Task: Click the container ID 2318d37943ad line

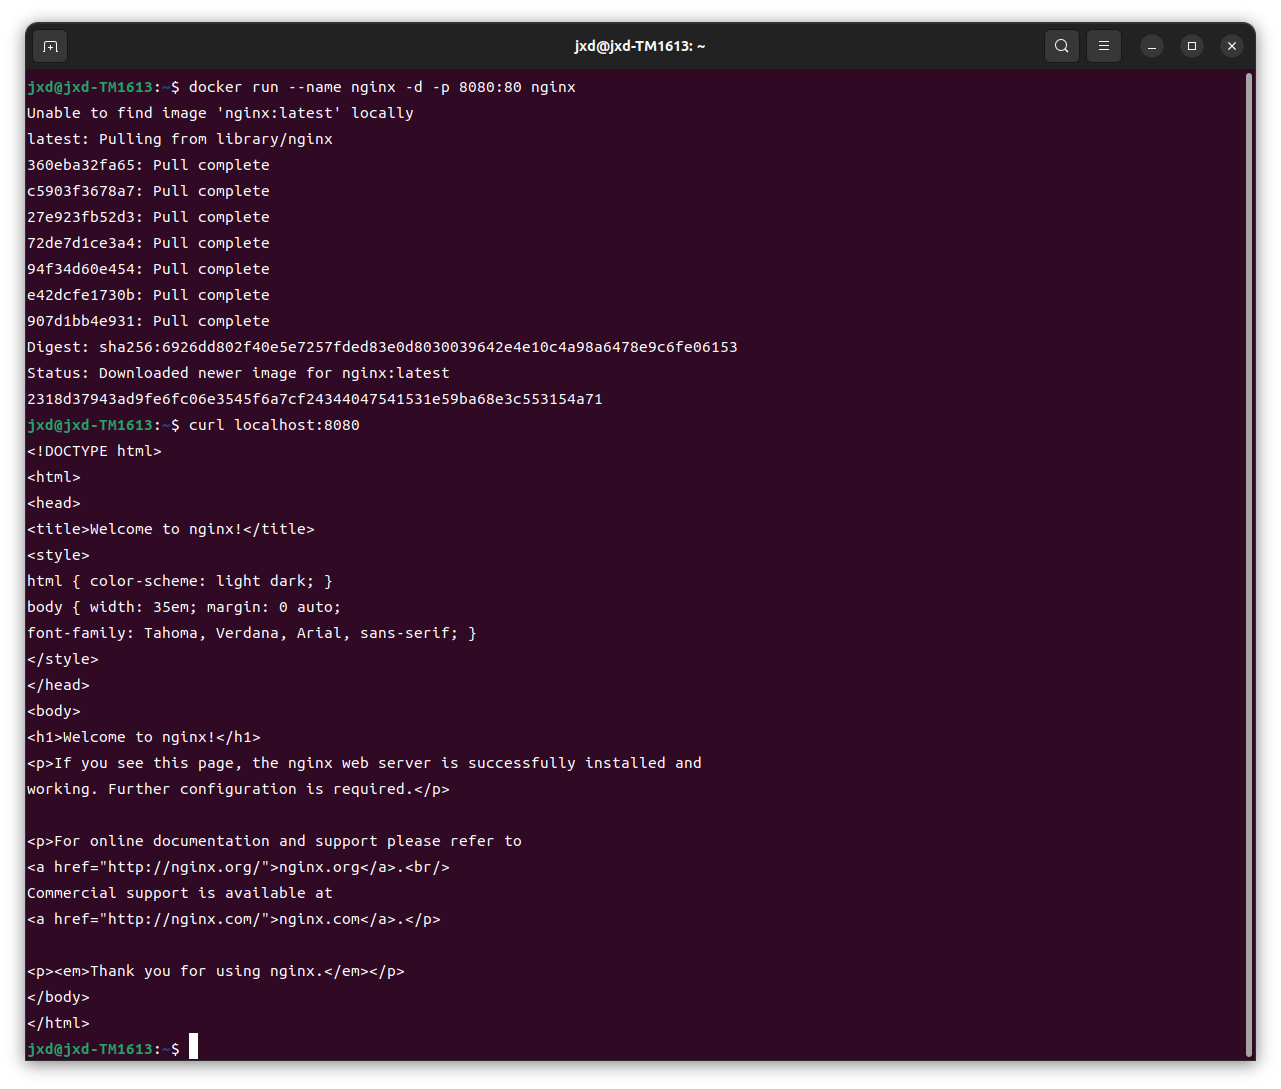Action: click(x=315, y=399)
